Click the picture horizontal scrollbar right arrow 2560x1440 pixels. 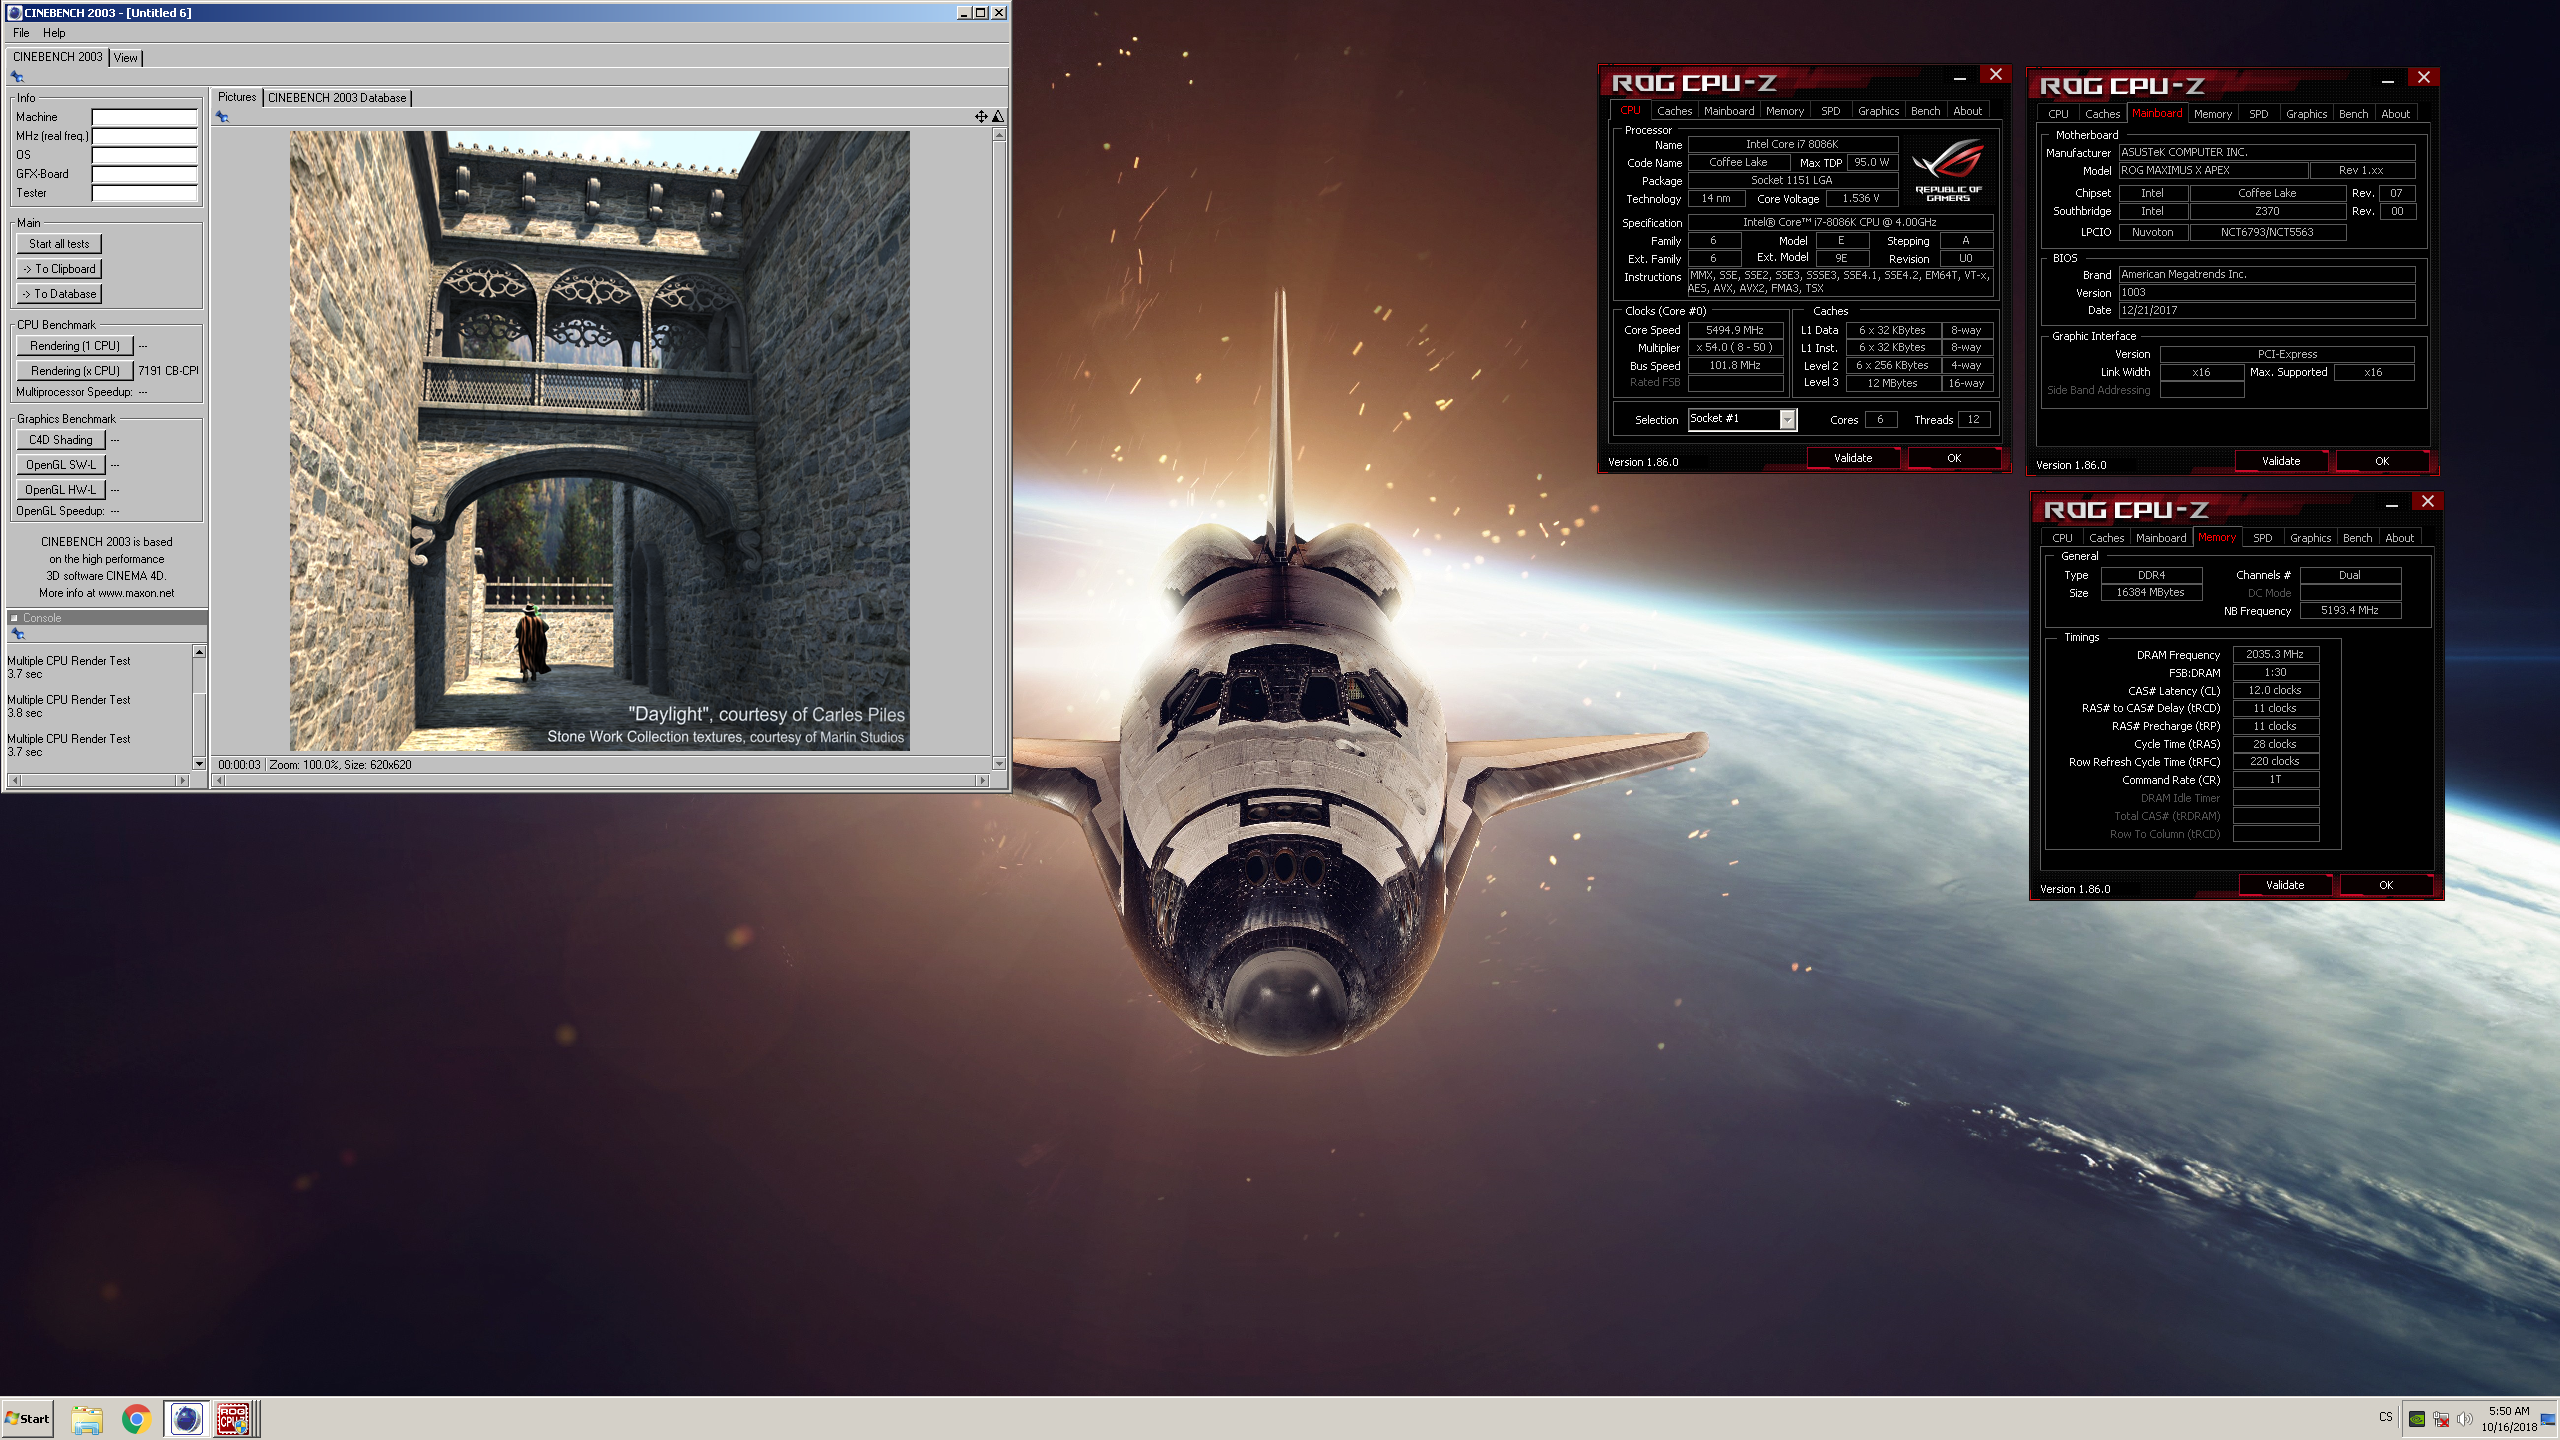(982, 780)
